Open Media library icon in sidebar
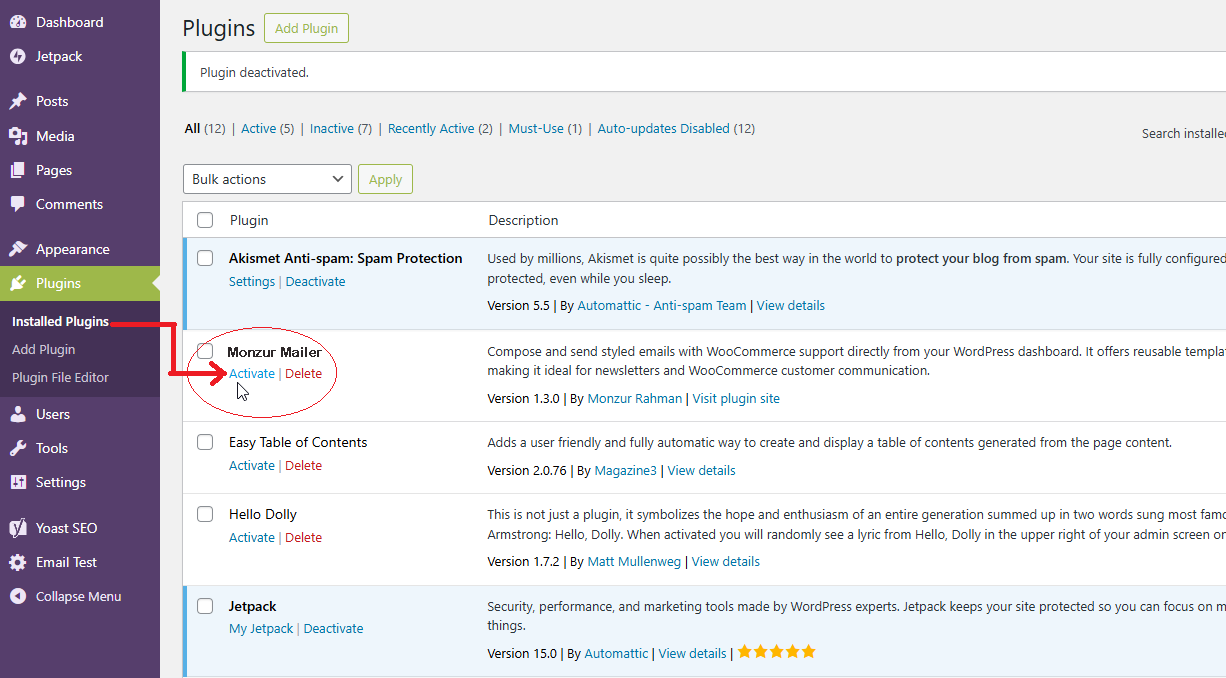1226x678 pixels. (18, 136)
